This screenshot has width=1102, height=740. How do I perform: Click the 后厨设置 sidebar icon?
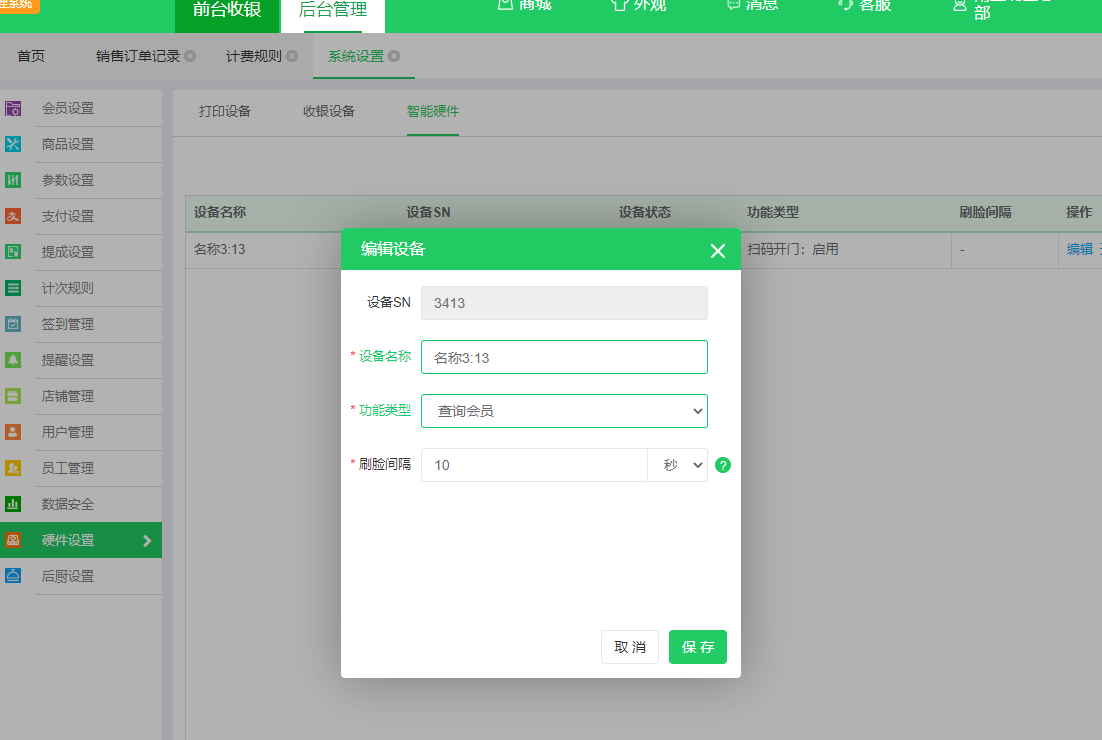click(x=13, y=576)
